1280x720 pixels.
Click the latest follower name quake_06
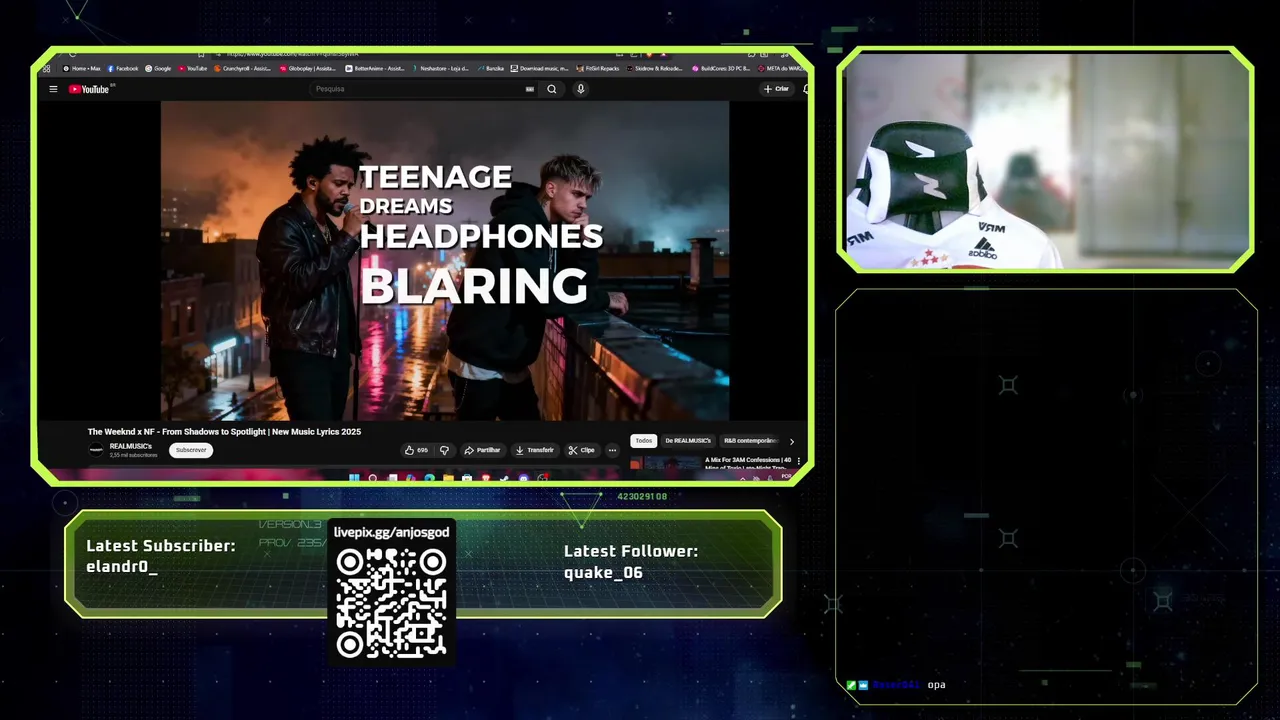click(603, 573)
